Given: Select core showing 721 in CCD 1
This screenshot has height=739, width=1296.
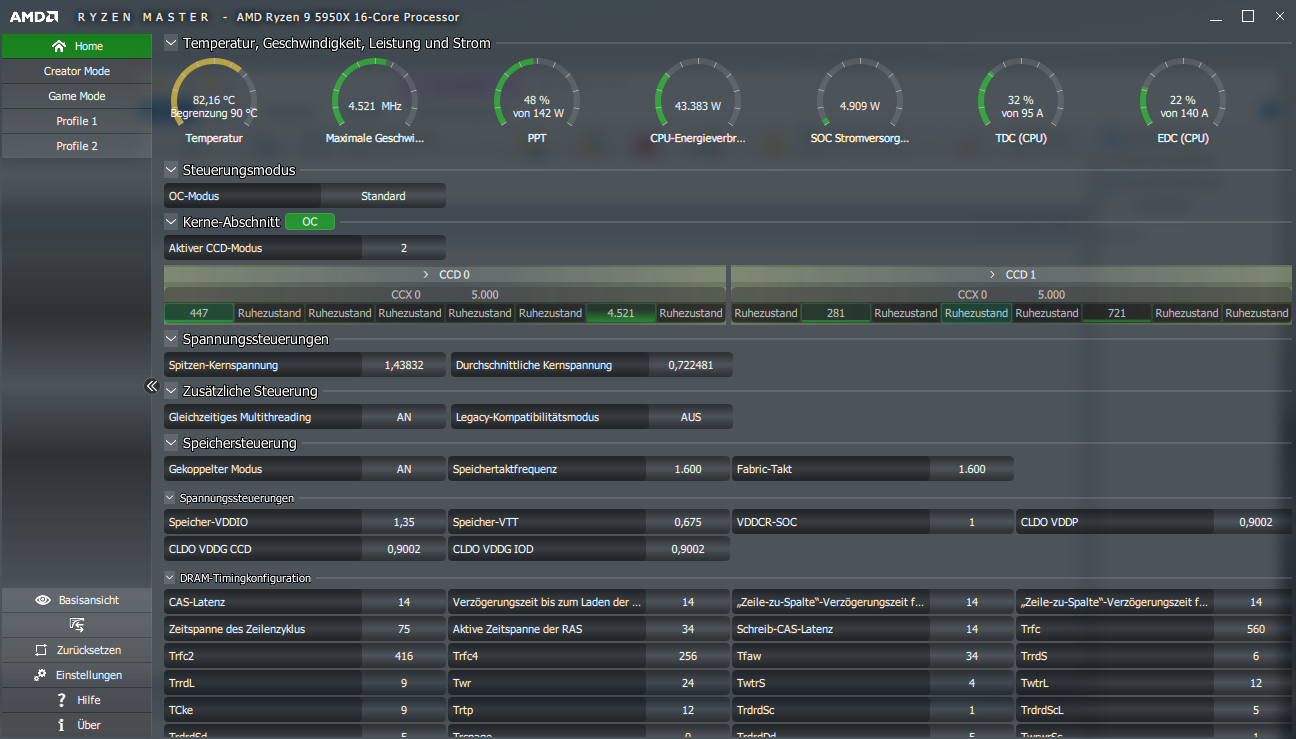Looking at the screenshot, I should (x=1117, y=313).
